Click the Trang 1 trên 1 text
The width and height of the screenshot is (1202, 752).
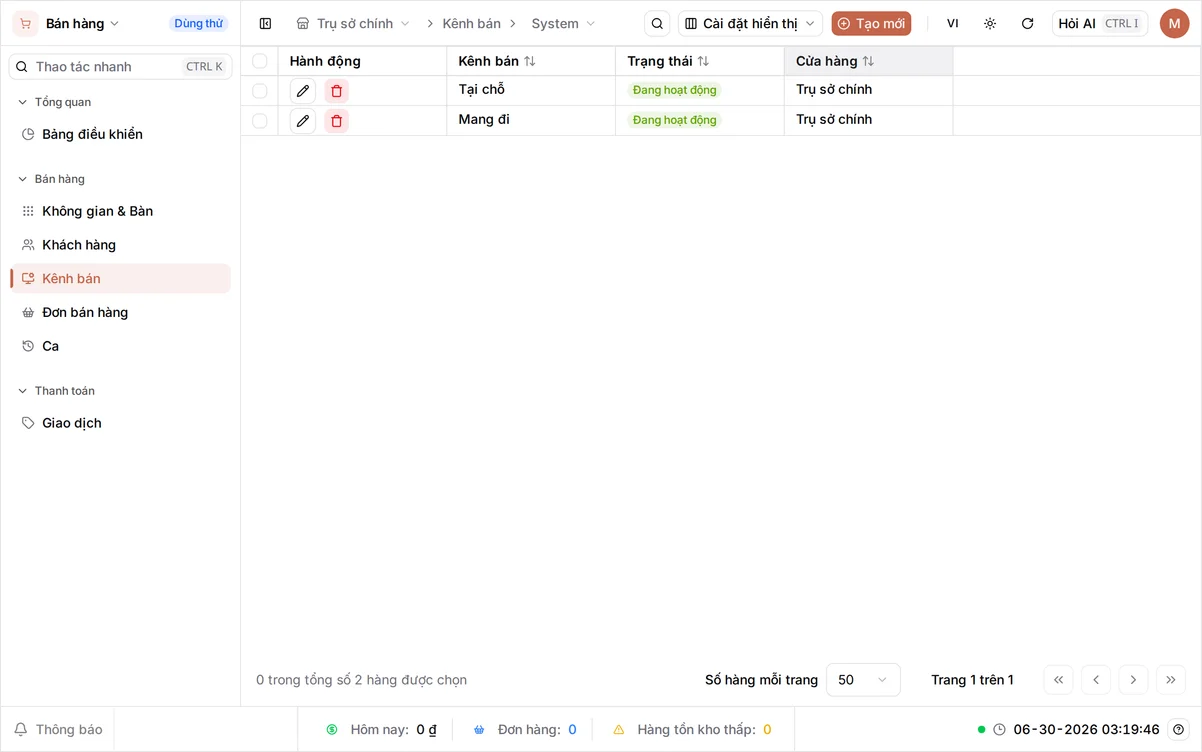coord(972,680)
